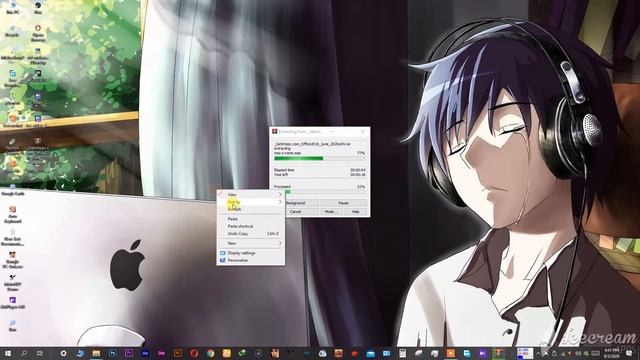This screenshot has width=640, height=360.
Task: Open the Asus Keyboard desktop shortcut
Action: (13, 215)
